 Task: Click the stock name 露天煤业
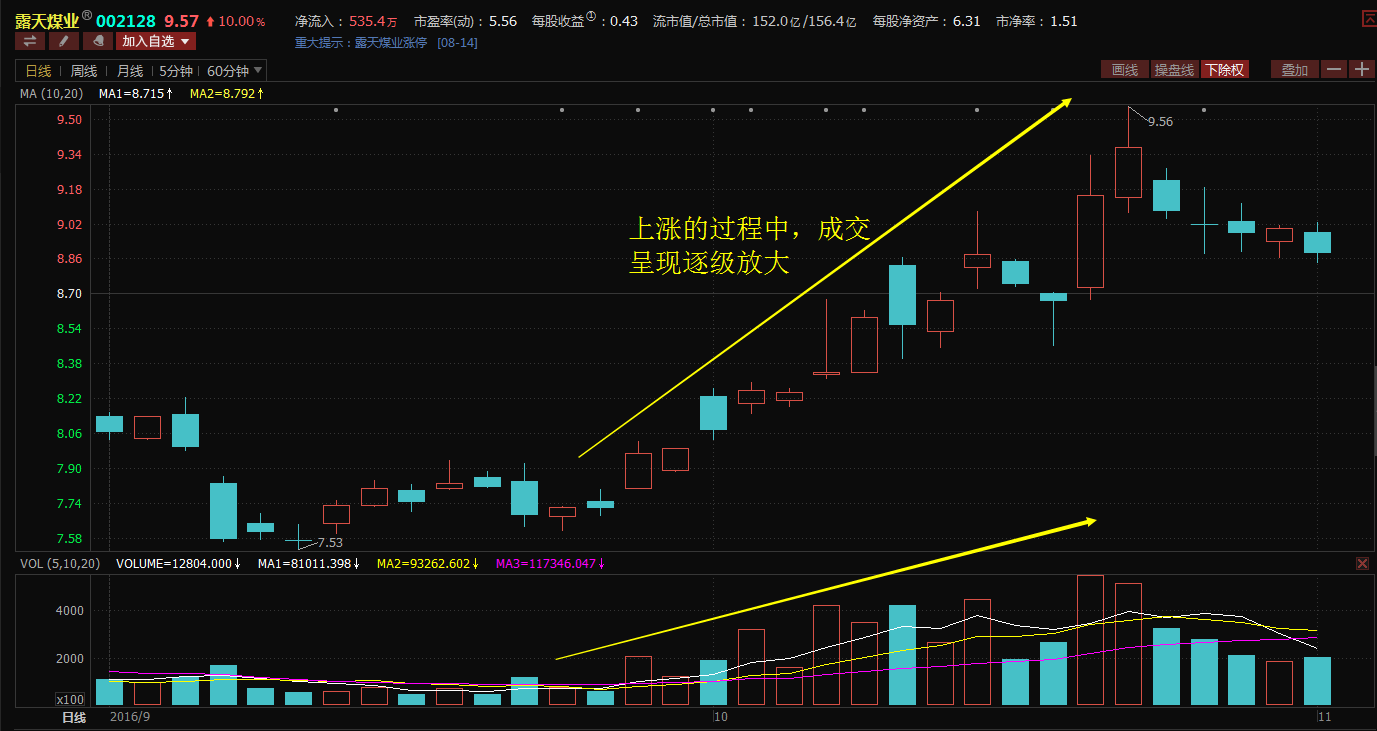point(47,21)
